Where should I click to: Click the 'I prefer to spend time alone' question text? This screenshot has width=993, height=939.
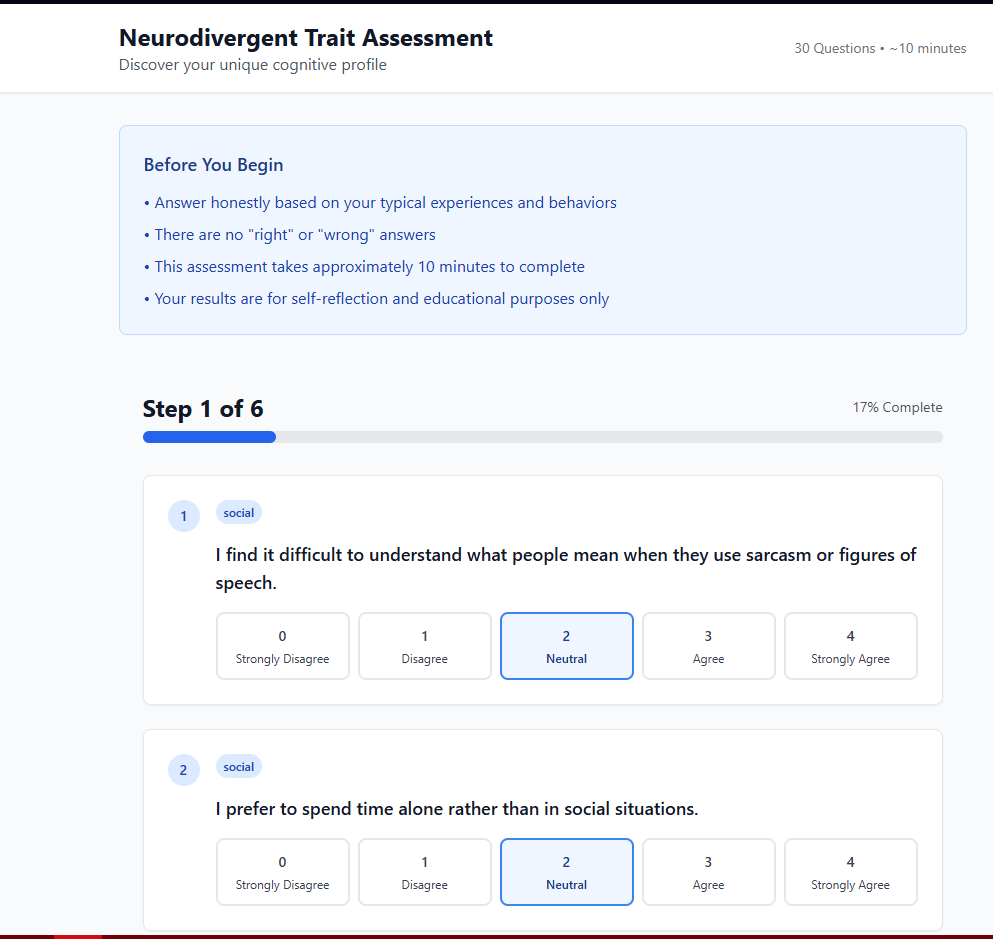tap(457, 809)
